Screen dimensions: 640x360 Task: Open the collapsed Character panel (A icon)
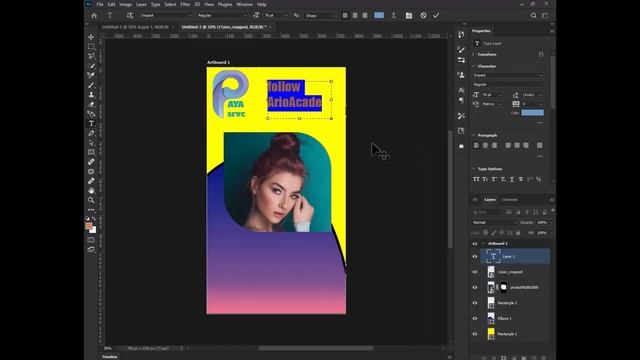461,90
